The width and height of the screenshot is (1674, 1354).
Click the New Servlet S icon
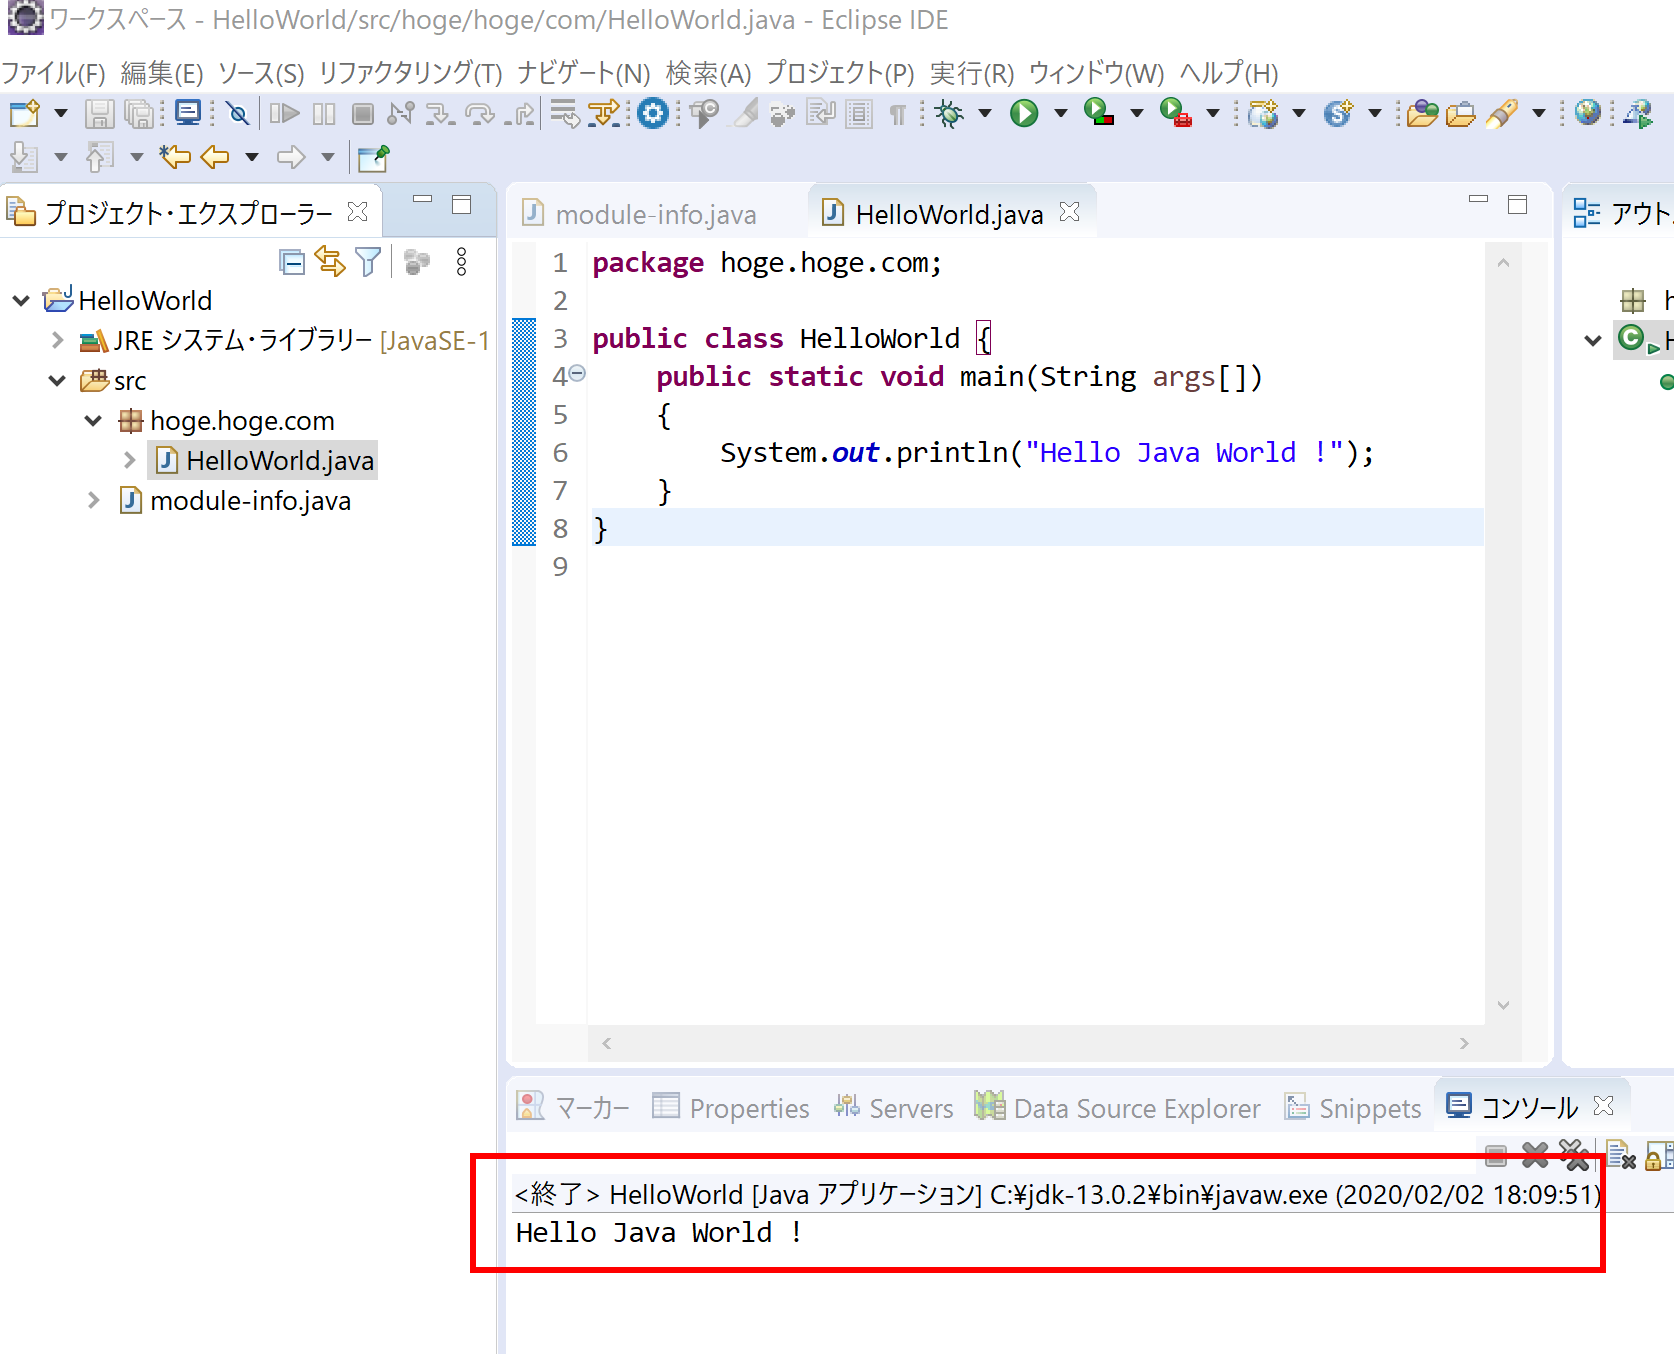pos(1338,113)
